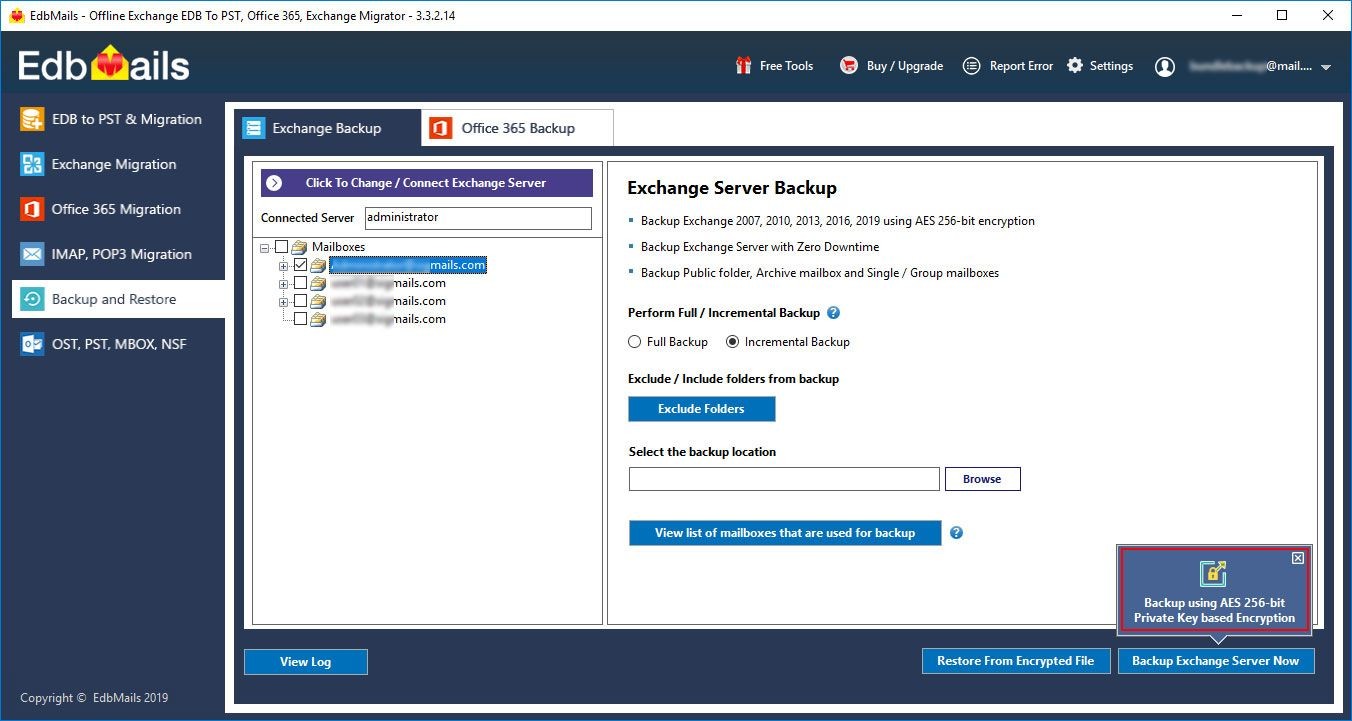Click the EdbMails logo in the header
The image size is (1352, 721).
(x=104, y=65)
